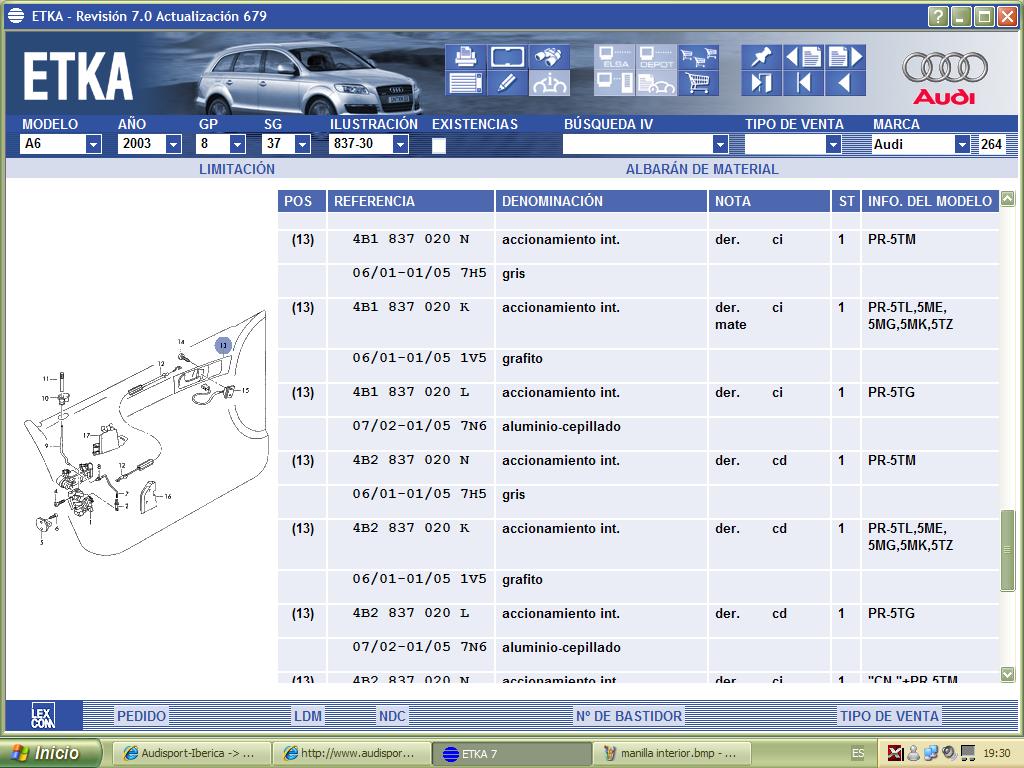This screenshot has width=1024, height=768.
Task: Open the upper TIPO DE VENTA dropdown
Action: 833,144
